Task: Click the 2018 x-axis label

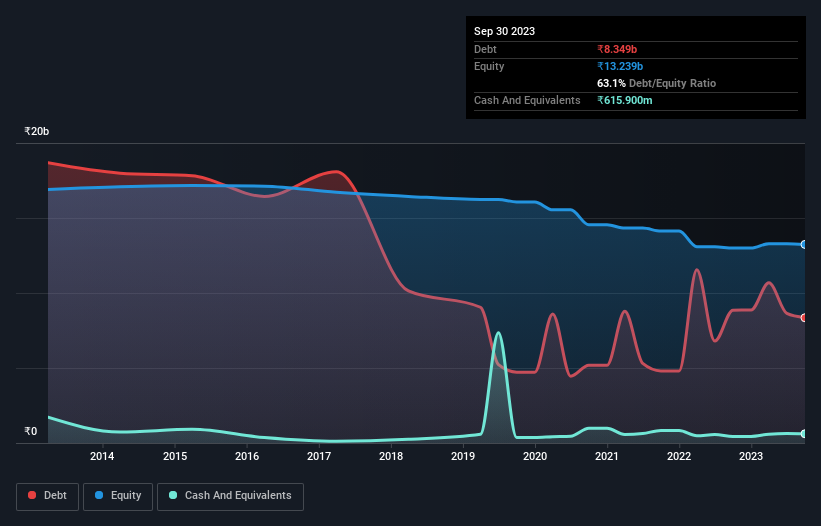Action: point(391,456)
